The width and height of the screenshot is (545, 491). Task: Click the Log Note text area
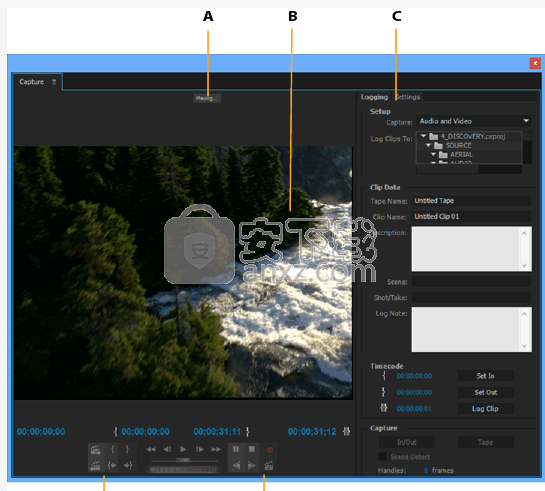[x=466, y=329]
